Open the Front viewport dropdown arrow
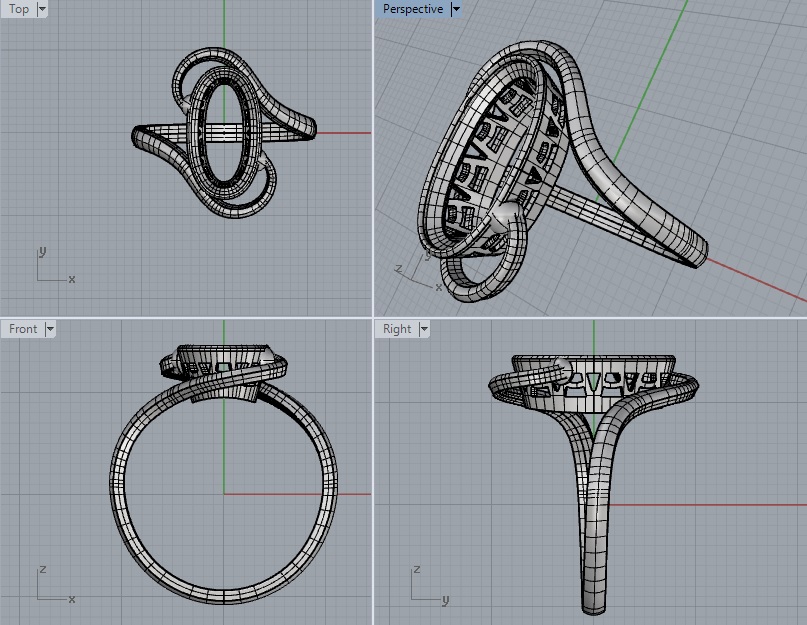 50,329
